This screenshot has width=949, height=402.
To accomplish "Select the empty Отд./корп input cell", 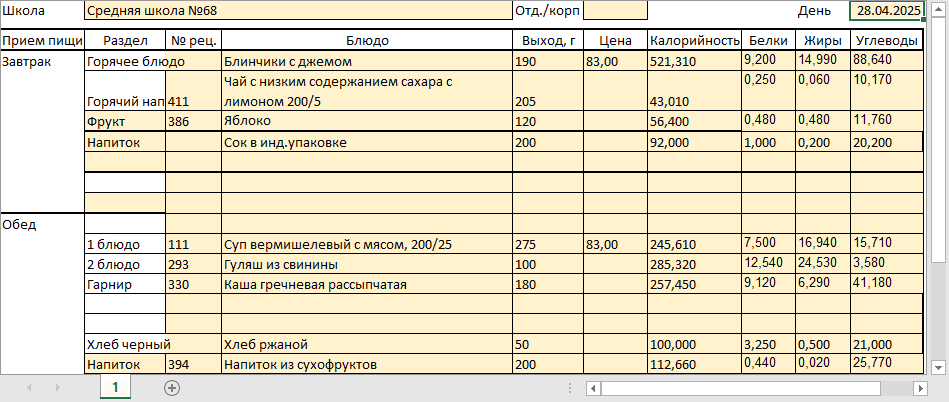I will 616,10.
